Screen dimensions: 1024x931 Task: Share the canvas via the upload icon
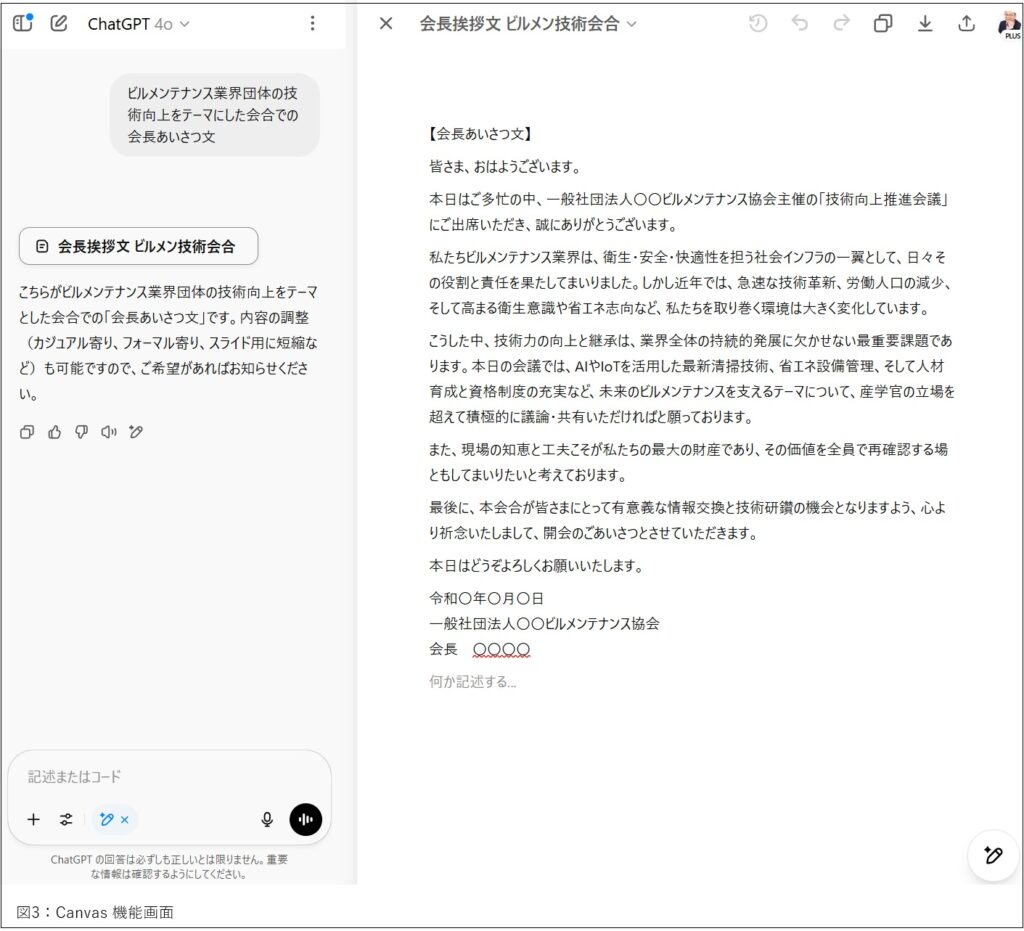966,23
